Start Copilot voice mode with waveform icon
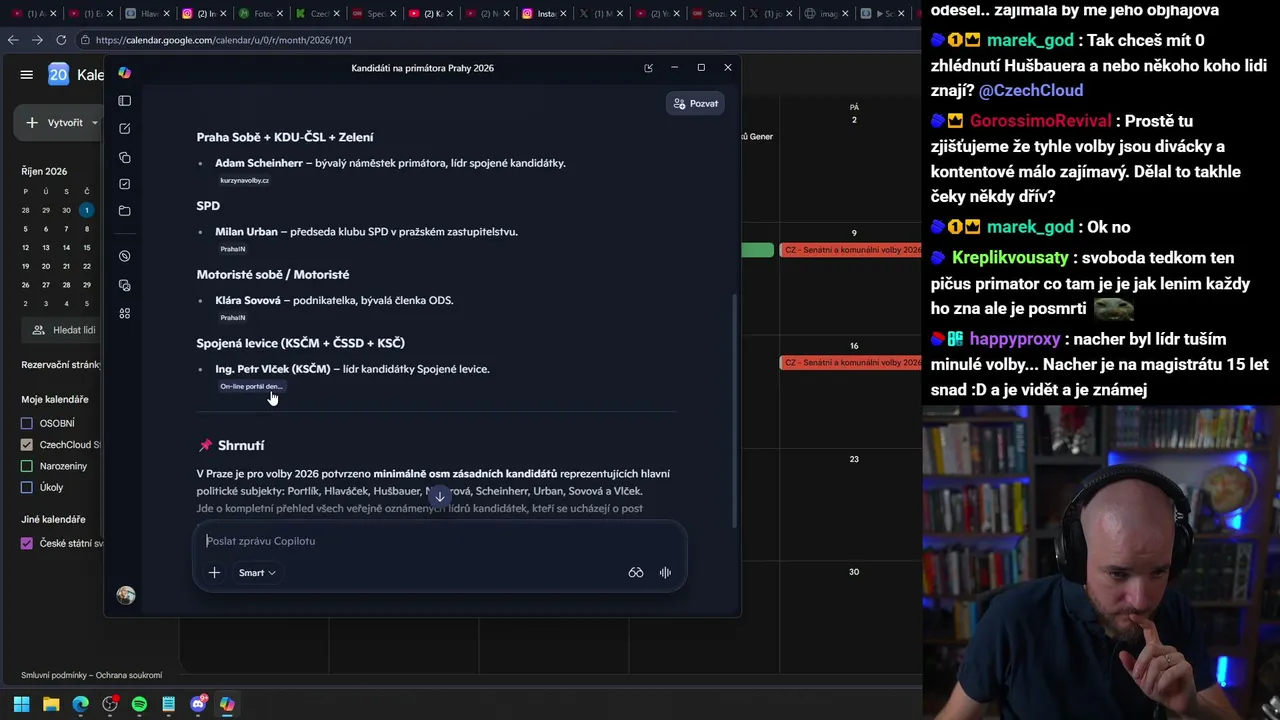Screen dimensions: 1280x720 [x=665, y=572]
